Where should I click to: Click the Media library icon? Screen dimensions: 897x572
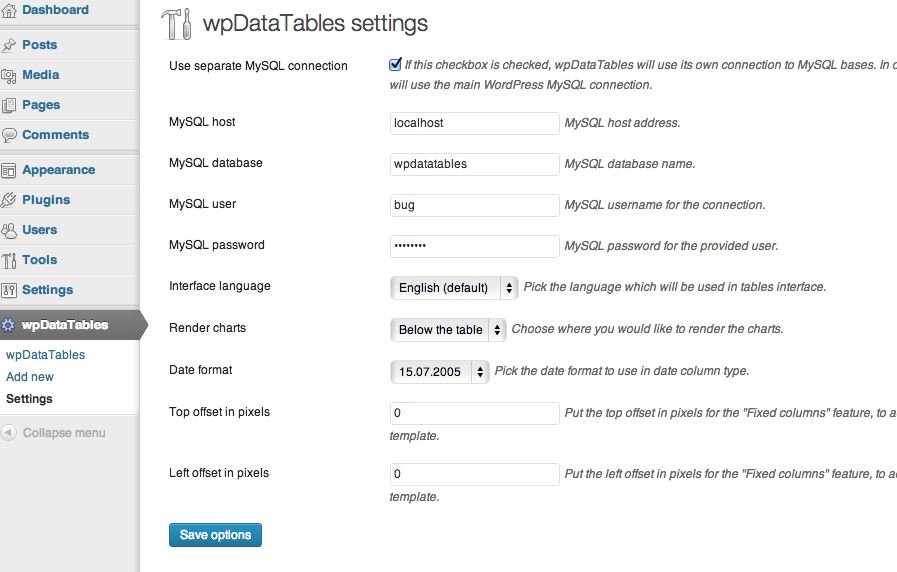(9, 76)
